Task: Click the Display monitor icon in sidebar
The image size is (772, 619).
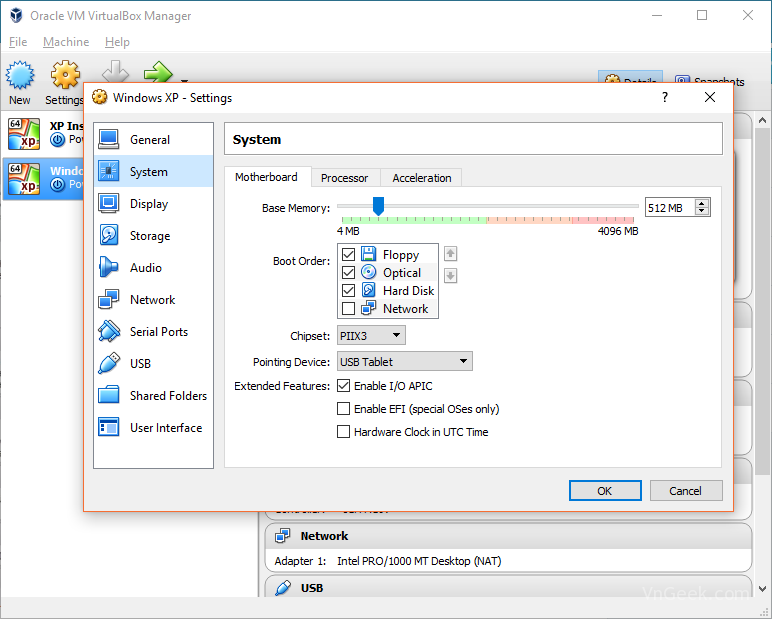Action: pos(108,203)
